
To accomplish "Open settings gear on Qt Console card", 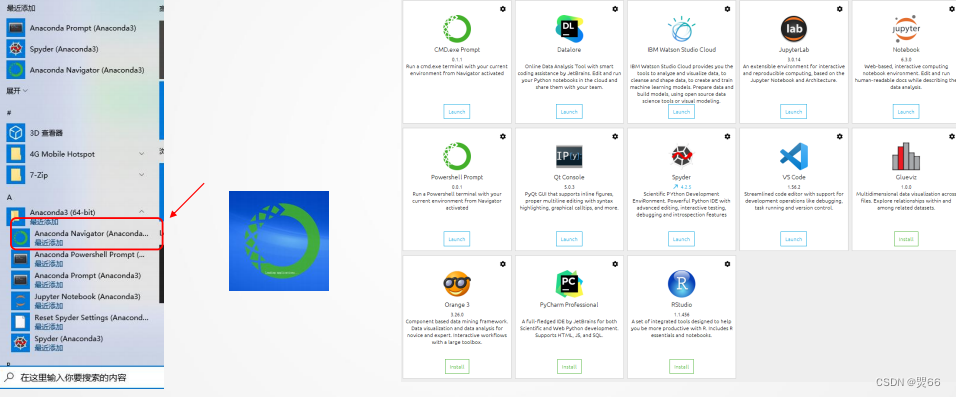I will [x=615, y=136].
